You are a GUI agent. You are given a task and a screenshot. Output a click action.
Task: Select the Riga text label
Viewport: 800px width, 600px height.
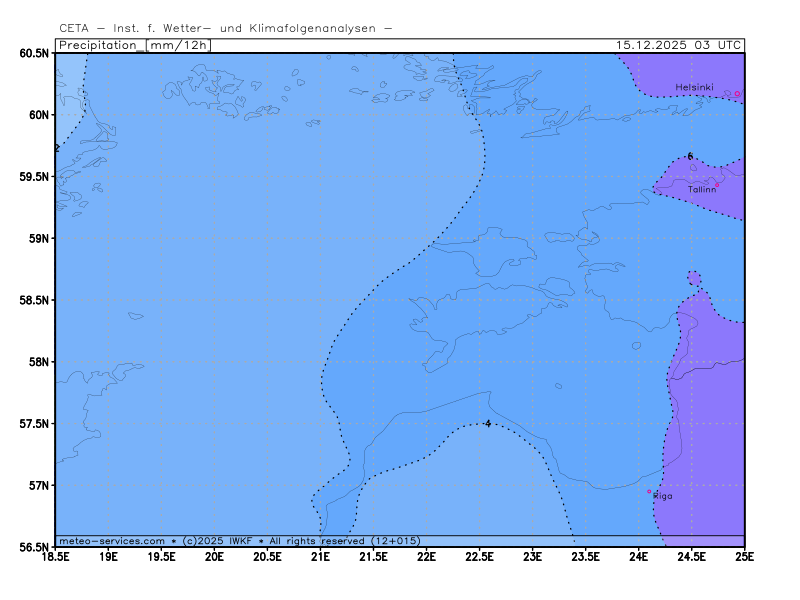point(663,496)
